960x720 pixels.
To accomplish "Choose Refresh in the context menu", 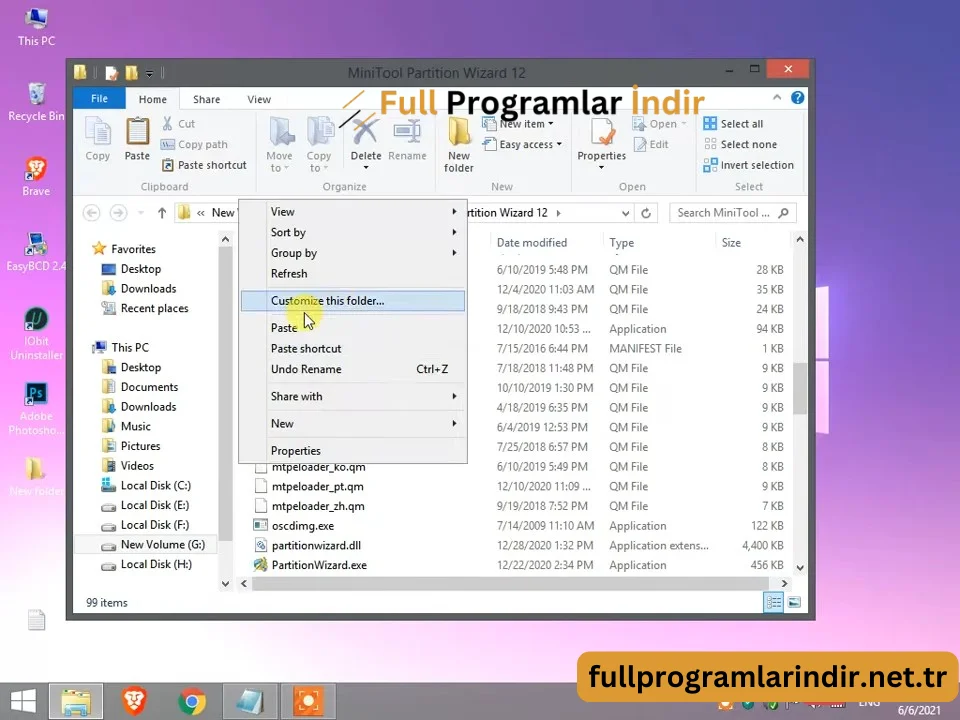I will 353,274.
